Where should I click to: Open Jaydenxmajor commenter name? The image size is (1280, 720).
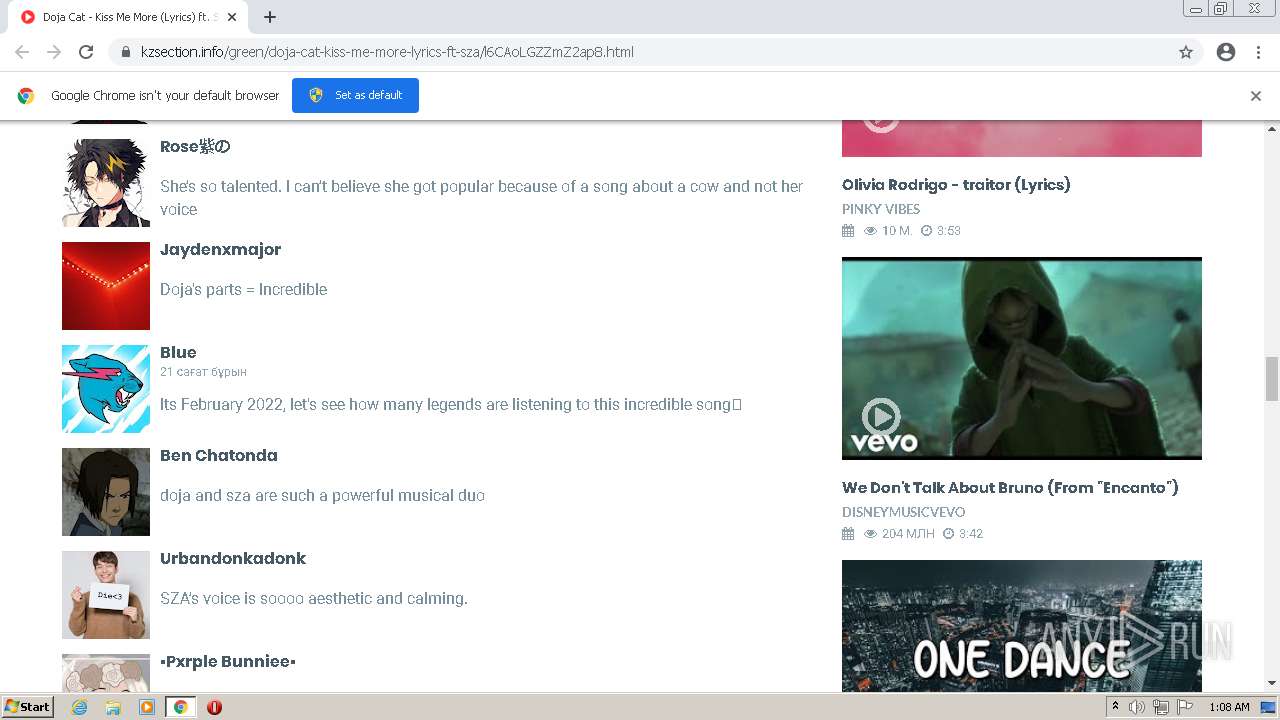click(x=220, y=249)
